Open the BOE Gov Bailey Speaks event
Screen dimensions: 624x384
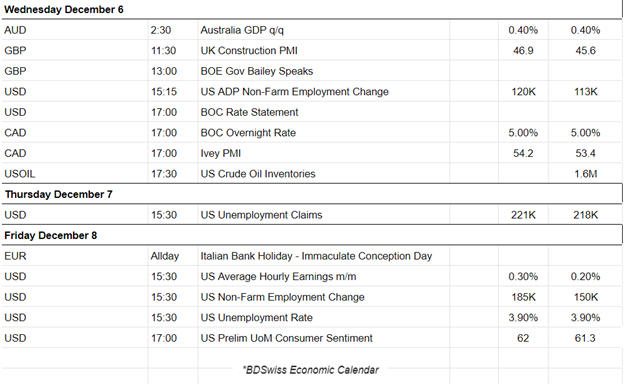coord(257,71)
